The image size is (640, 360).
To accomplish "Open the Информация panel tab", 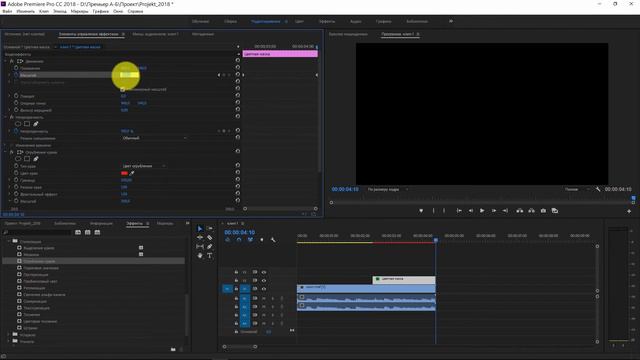I will point(102,224).
